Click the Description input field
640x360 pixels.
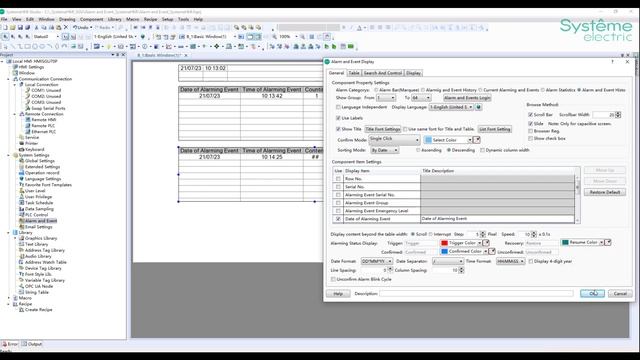click(476, 293)
